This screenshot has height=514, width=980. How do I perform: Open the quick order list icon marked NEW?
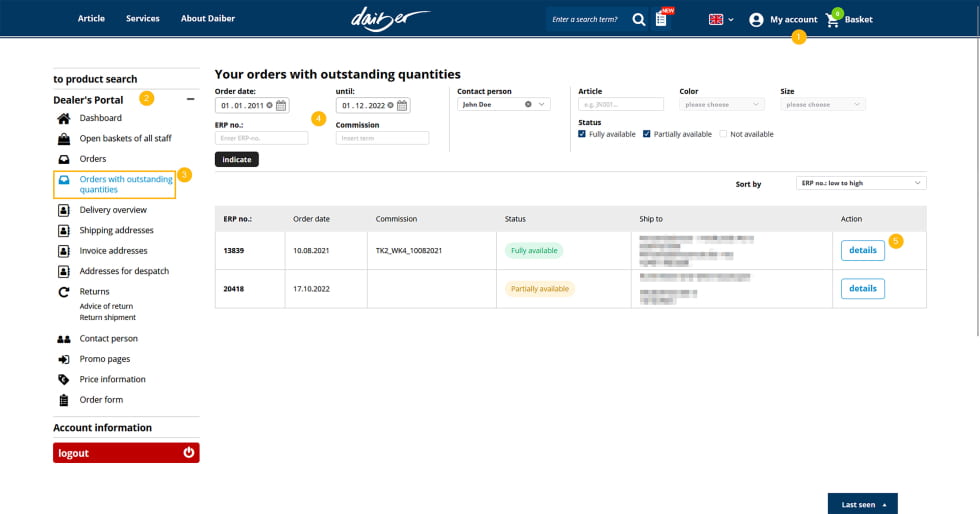coord(661,19)
